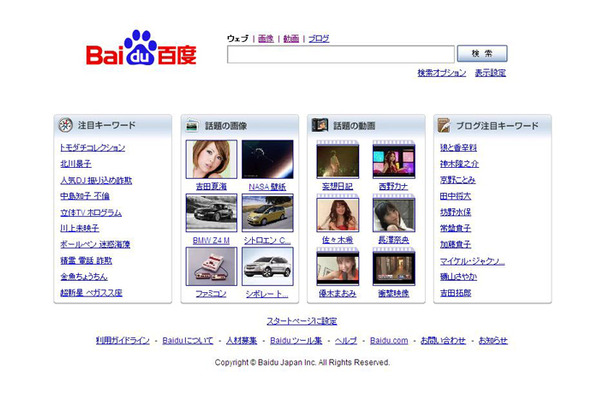Play the 妄想日記 video thumbnail
The height and width of the screenshot is (400, 610).
point(338,160)
